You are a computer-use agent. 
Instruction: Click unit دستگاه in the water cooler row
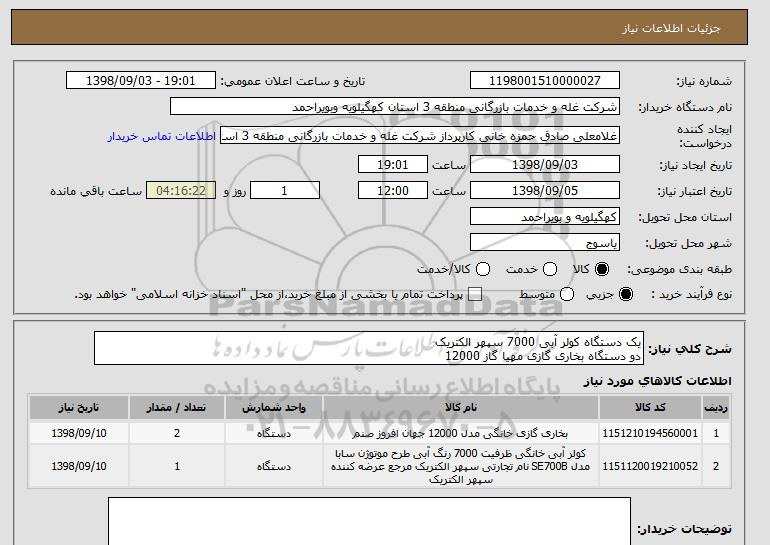(274, 466)
